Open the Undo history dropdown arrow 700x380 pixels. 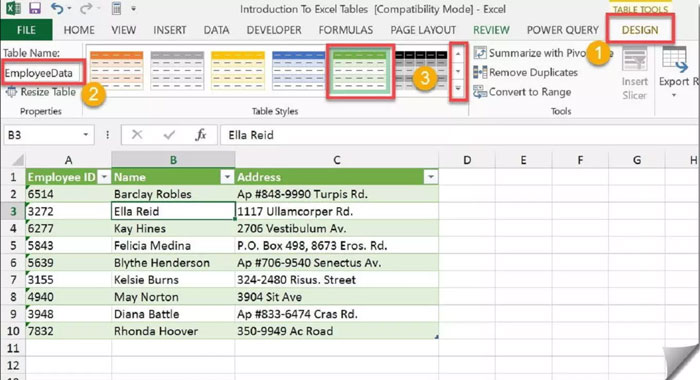pos(69,8)
